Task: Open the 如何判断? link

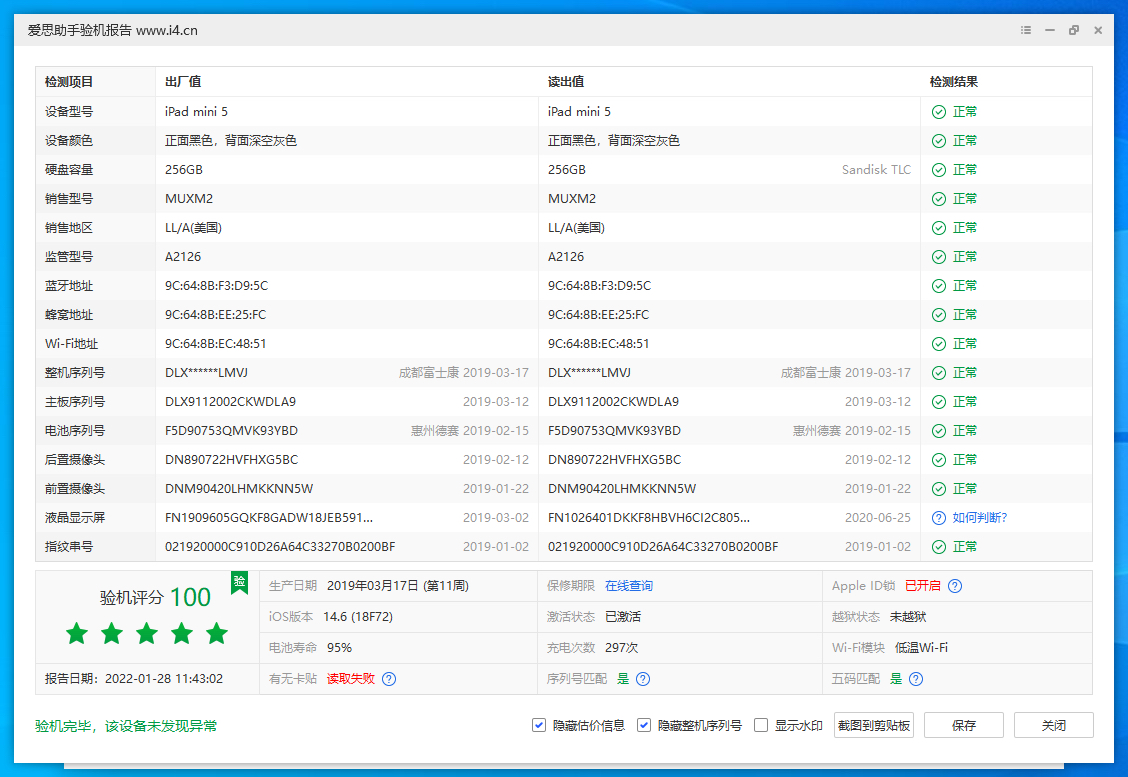Action: tap(979, 518)
